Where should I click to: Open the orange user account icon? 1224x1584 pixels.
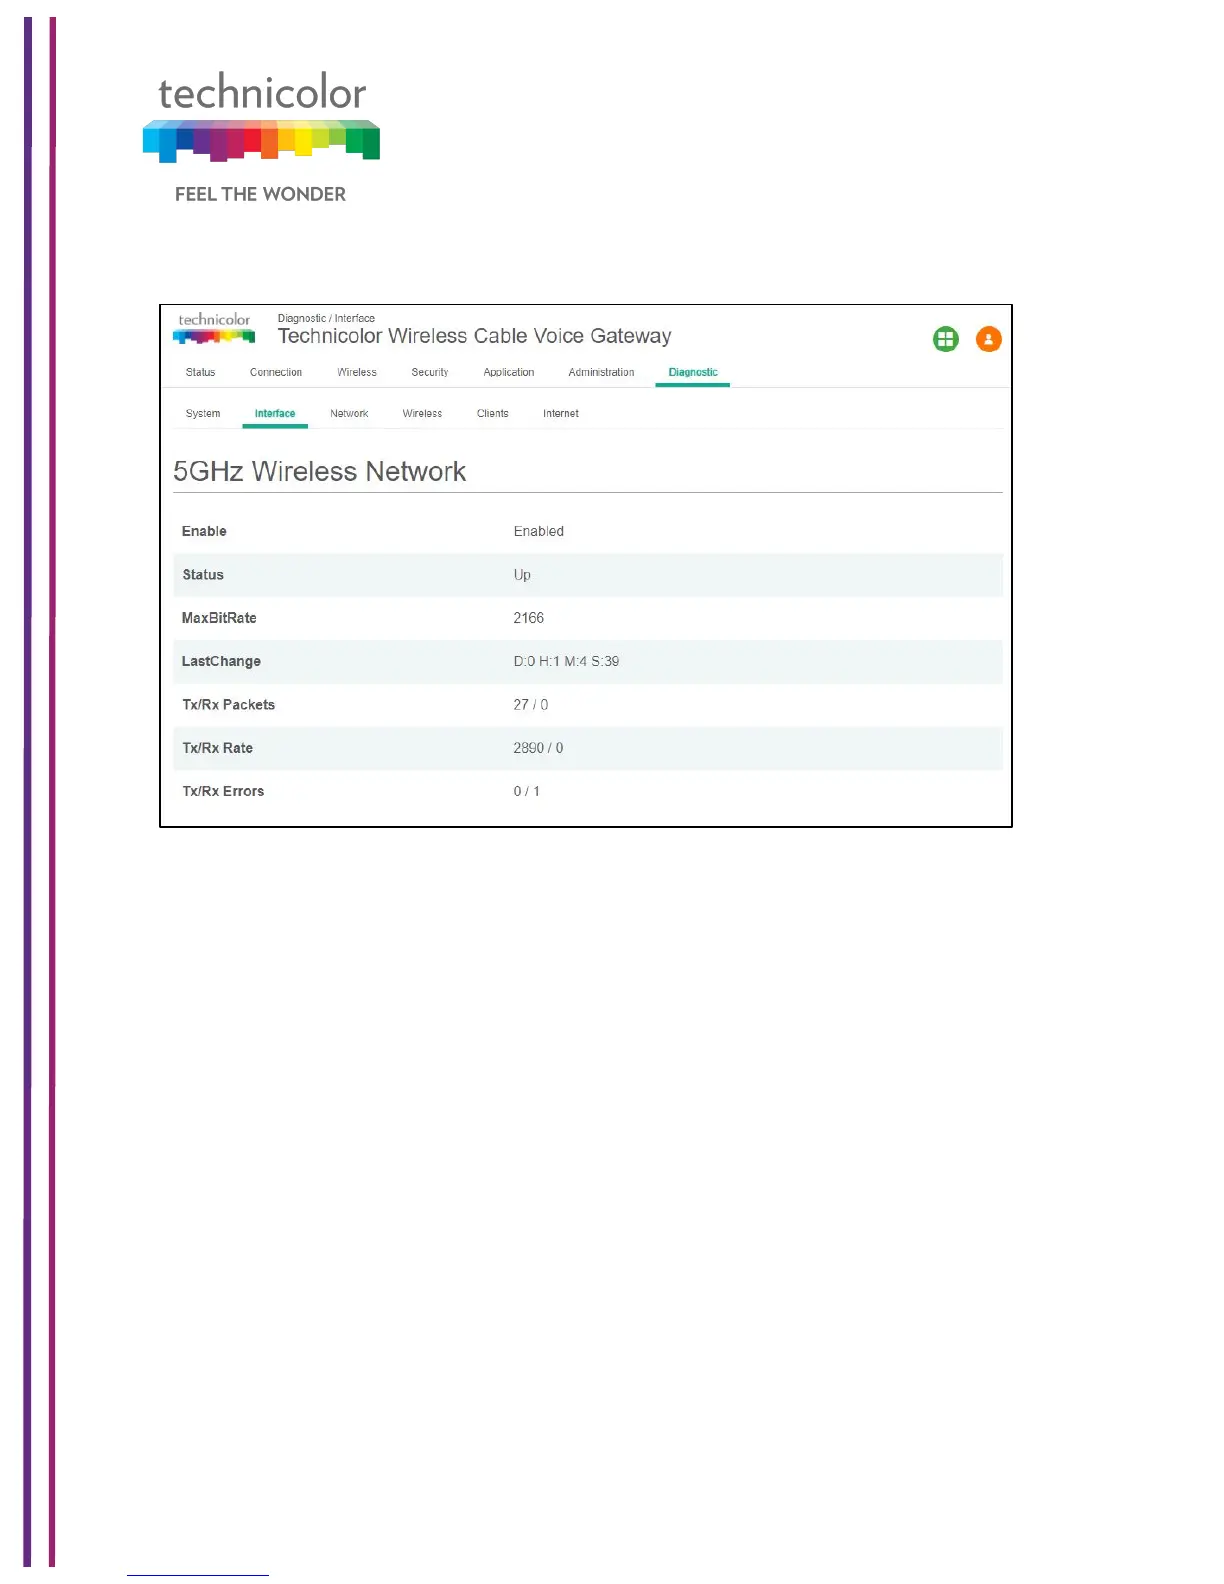pos(988,339)
